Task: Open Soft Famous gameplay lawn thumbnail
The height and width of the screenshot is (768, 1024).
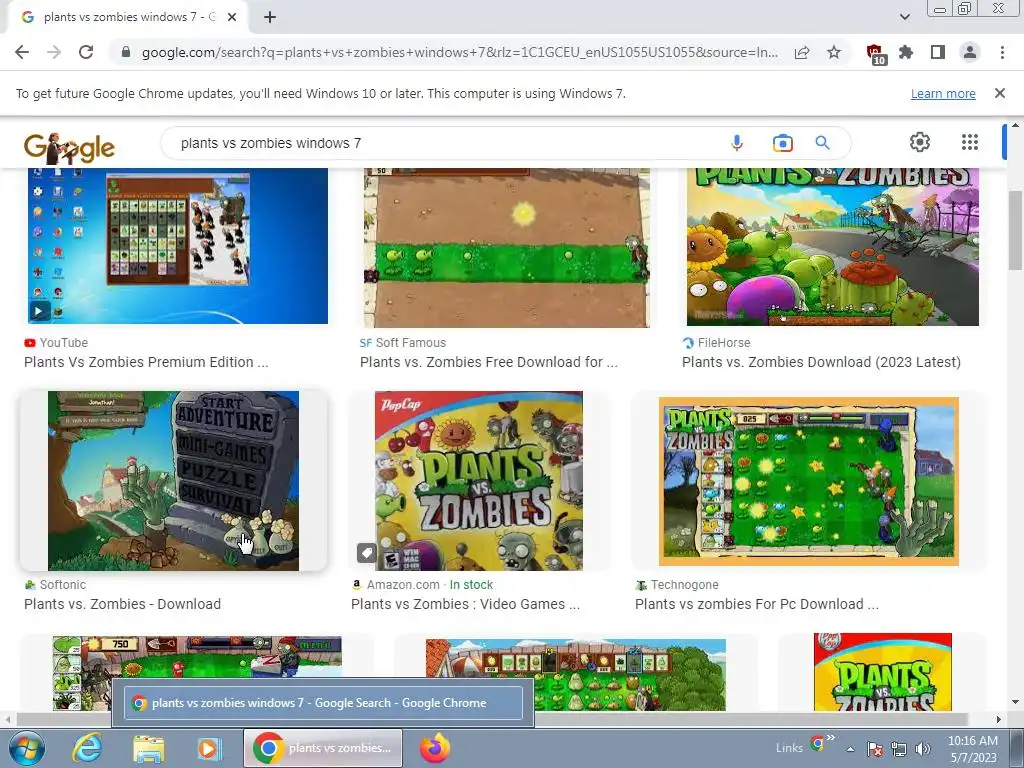Action: tap(507, 248)
